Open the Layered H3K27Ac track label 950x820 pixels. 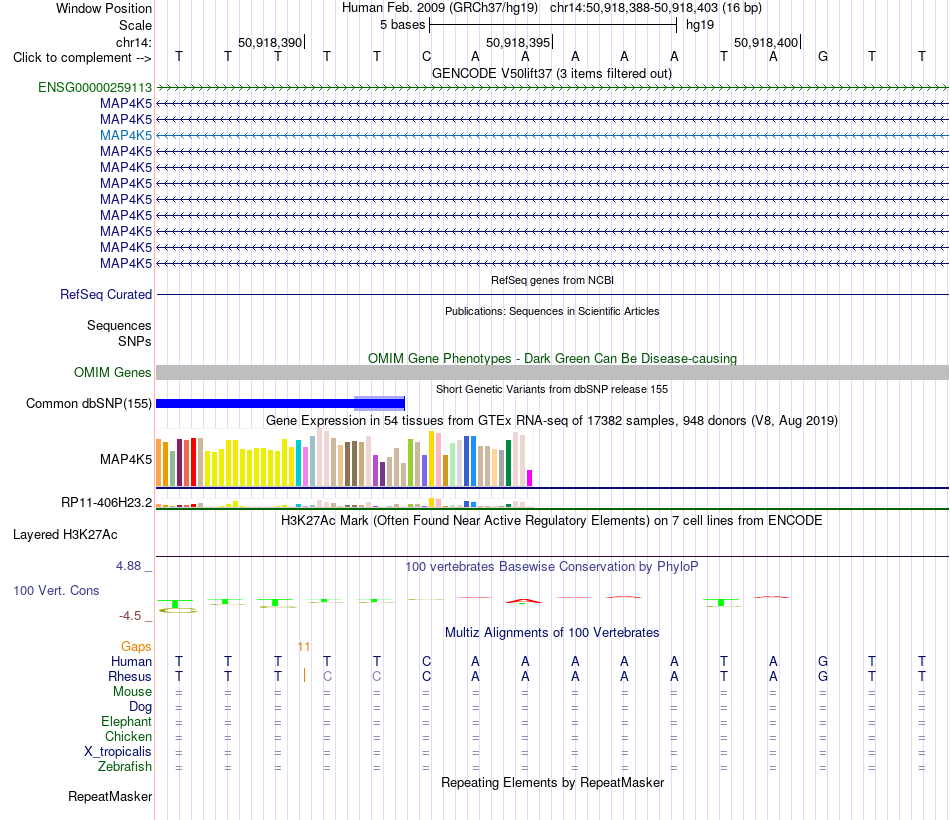(x=65, y=535)
